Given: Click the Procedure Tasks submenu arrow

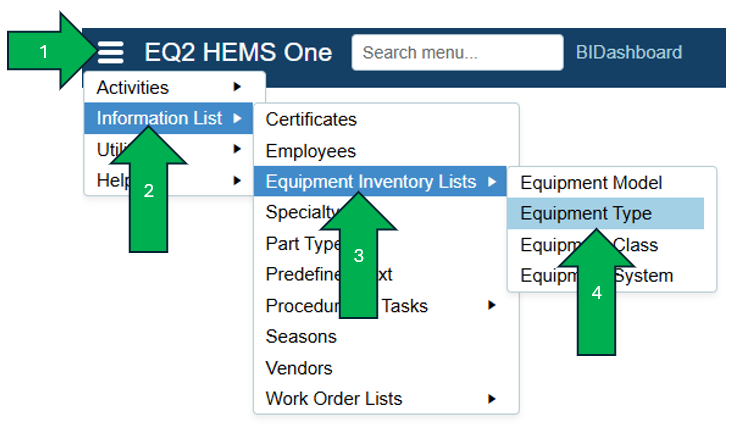Looking at the screenshot, I should (492, 305).
